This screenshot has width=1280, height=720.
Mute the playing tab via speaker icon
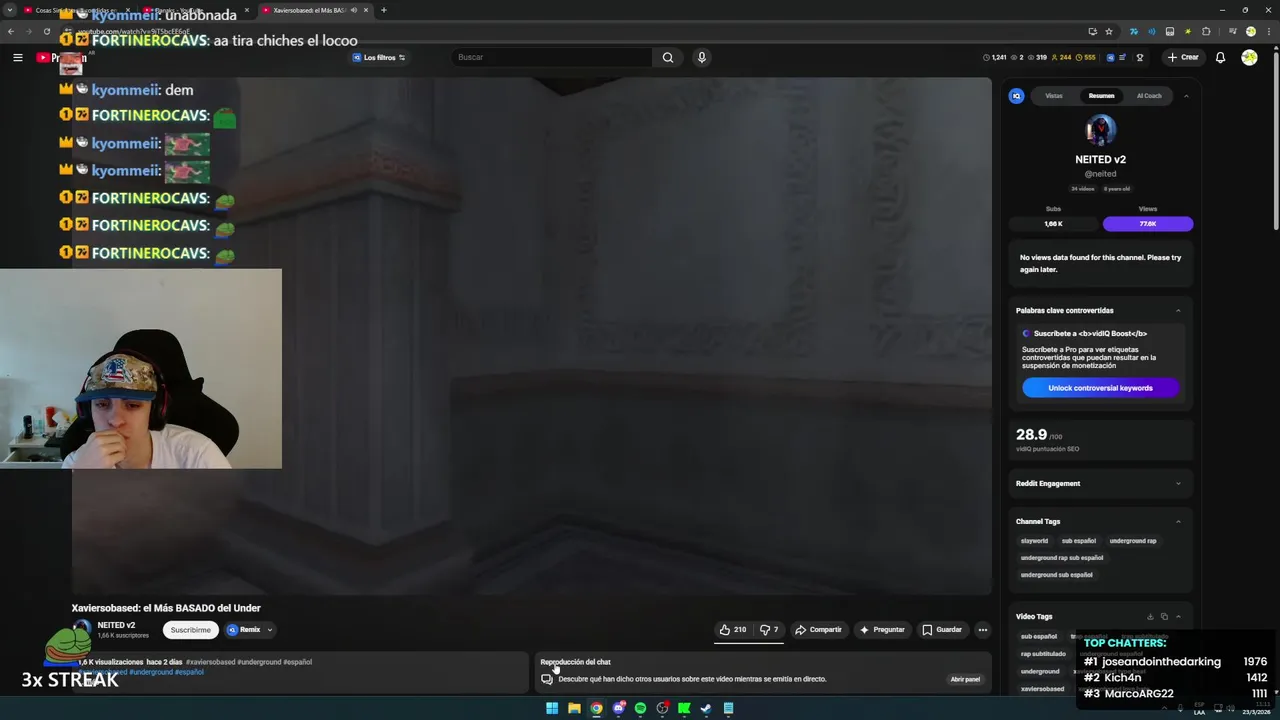(353, 10)
